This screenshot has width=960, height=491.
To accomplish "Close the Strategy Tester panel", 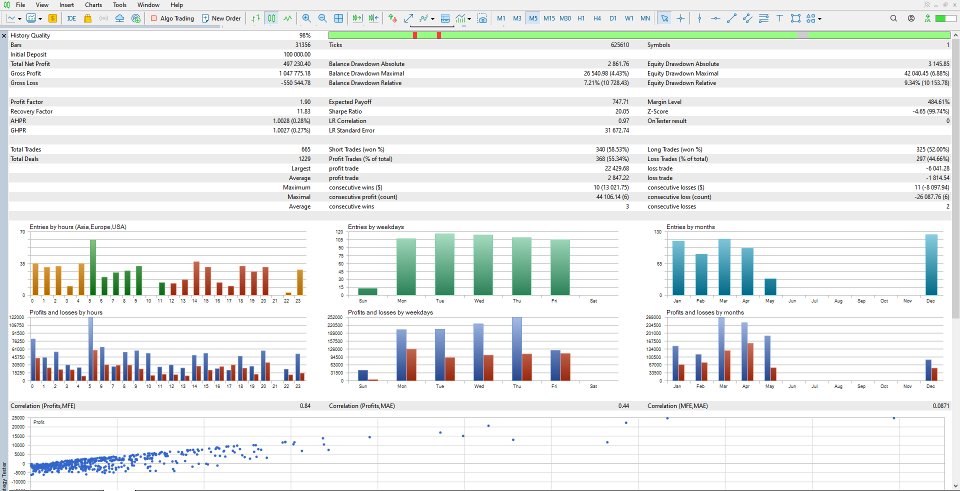I will [x=4, y=36].
